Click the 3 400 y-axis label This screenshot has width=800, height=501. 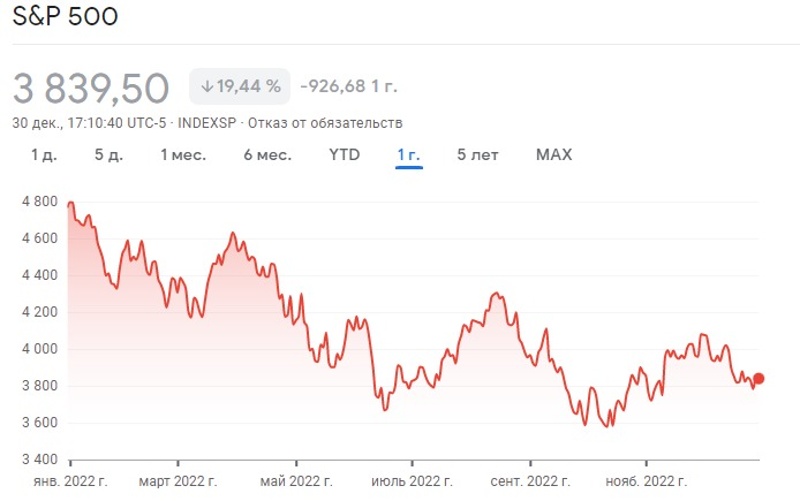(40, 460)
